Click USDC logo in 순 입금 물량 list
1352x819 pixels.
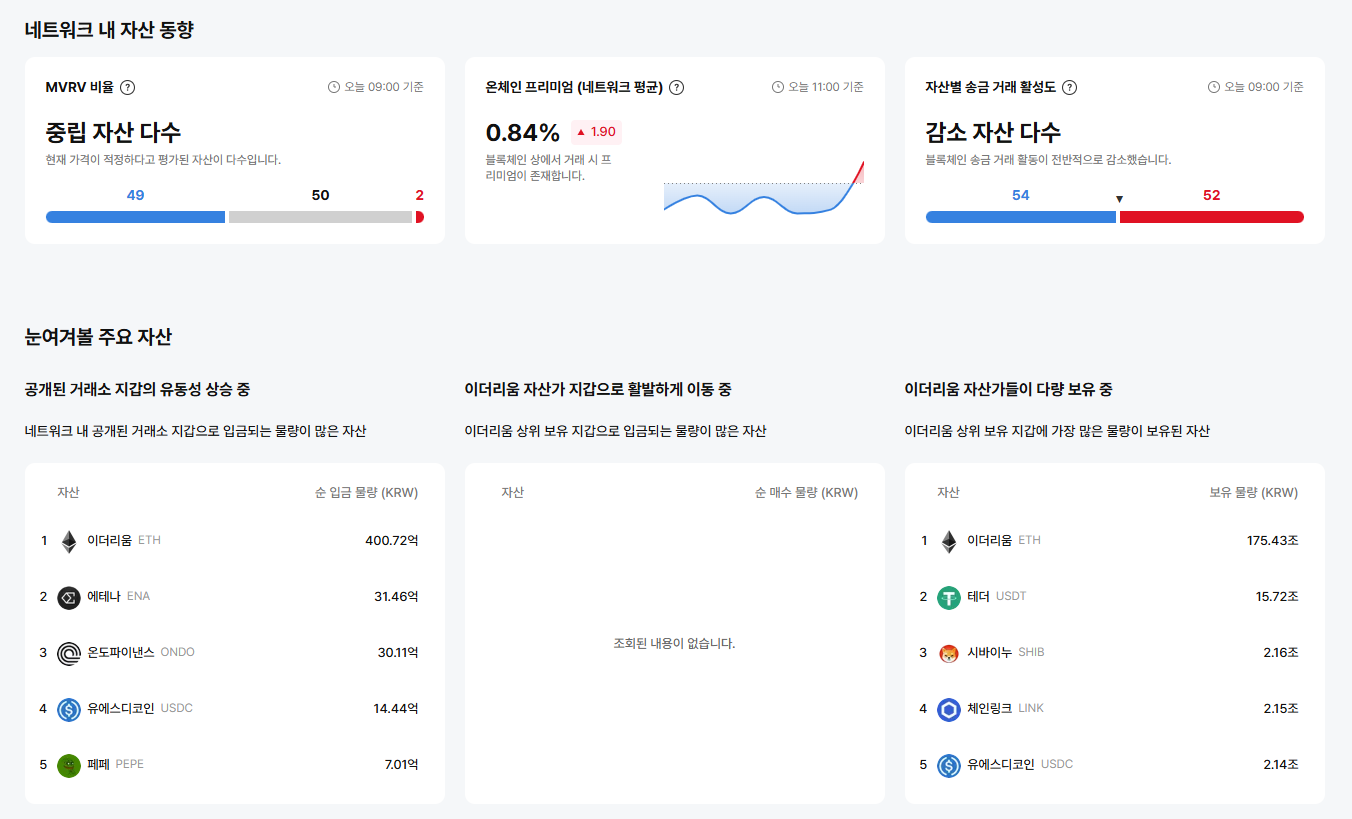click(x=69, y=709)
